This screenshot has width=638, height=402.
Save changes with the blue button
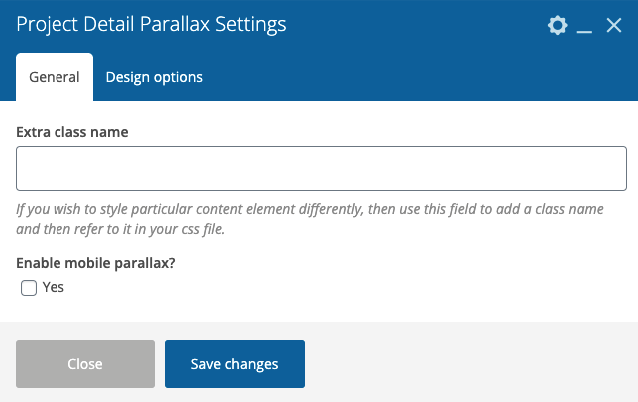pos(235,364)
